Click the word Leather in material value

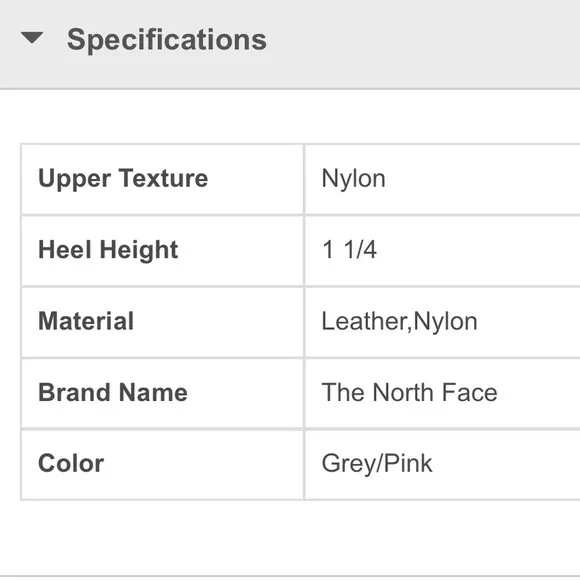tap(364, 321)
